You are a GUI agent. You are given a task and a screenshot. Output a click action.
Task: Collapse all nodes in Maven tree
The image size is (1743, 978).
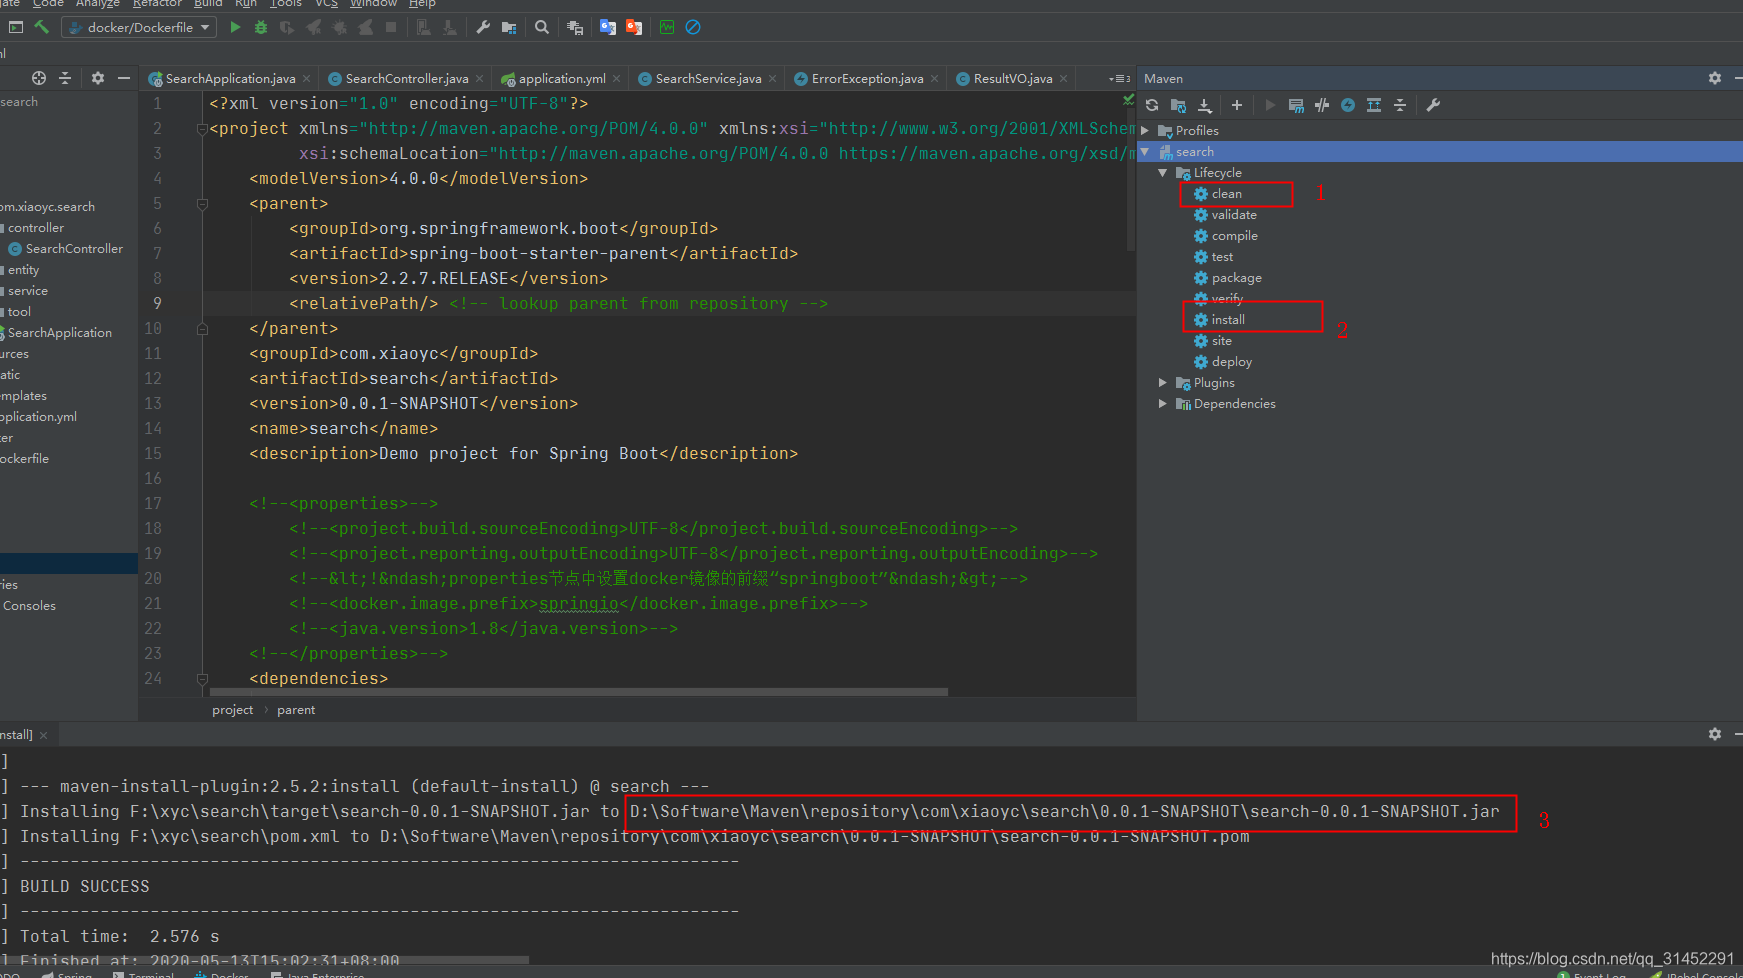1400,104
